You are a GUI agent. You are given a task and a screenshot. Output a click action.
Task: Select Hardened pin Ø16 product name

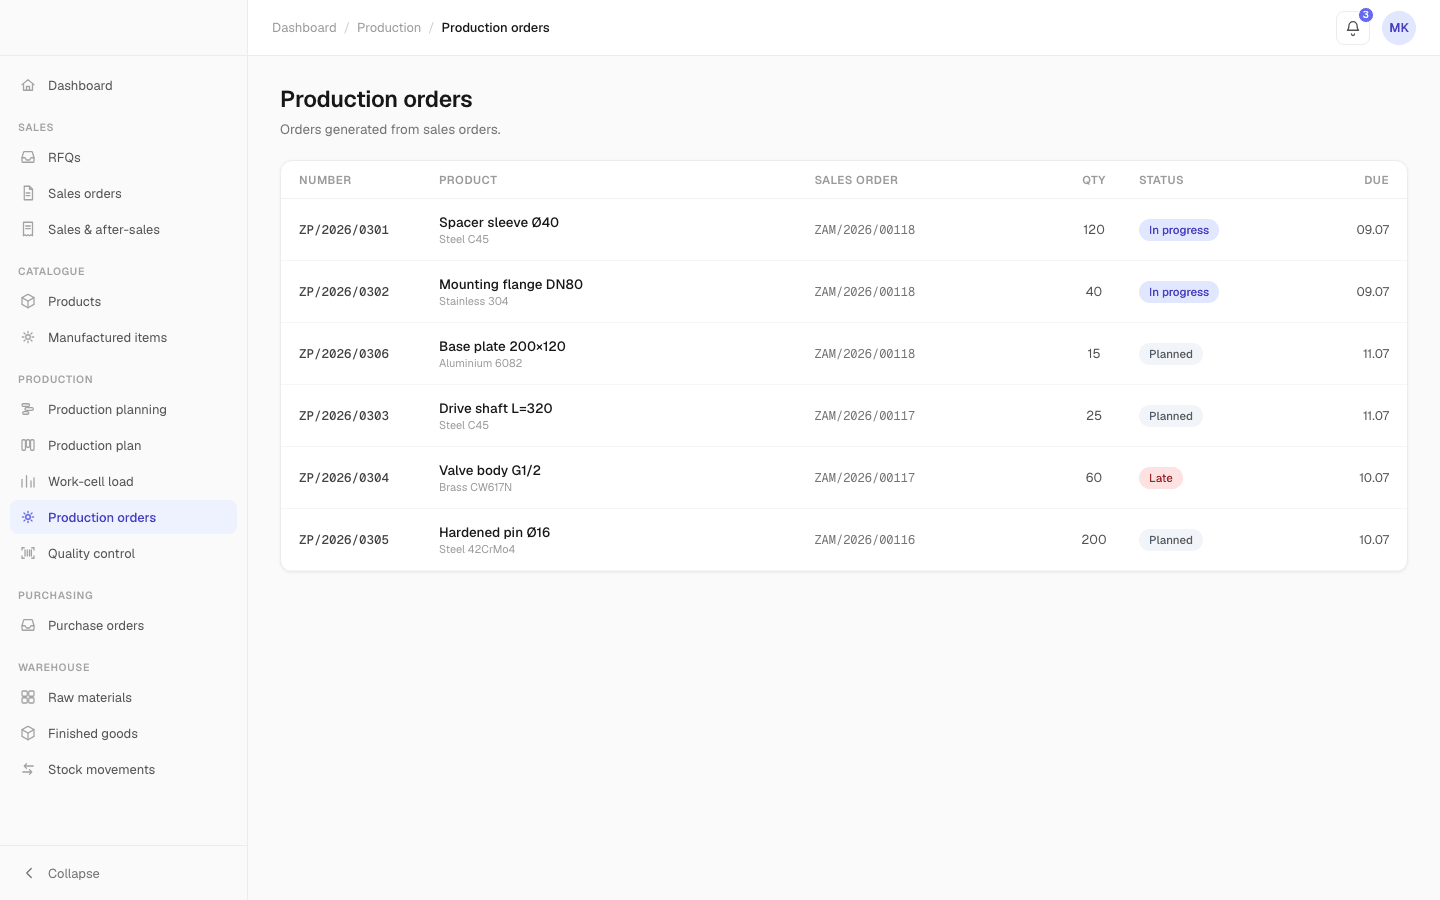pos(495,532)
